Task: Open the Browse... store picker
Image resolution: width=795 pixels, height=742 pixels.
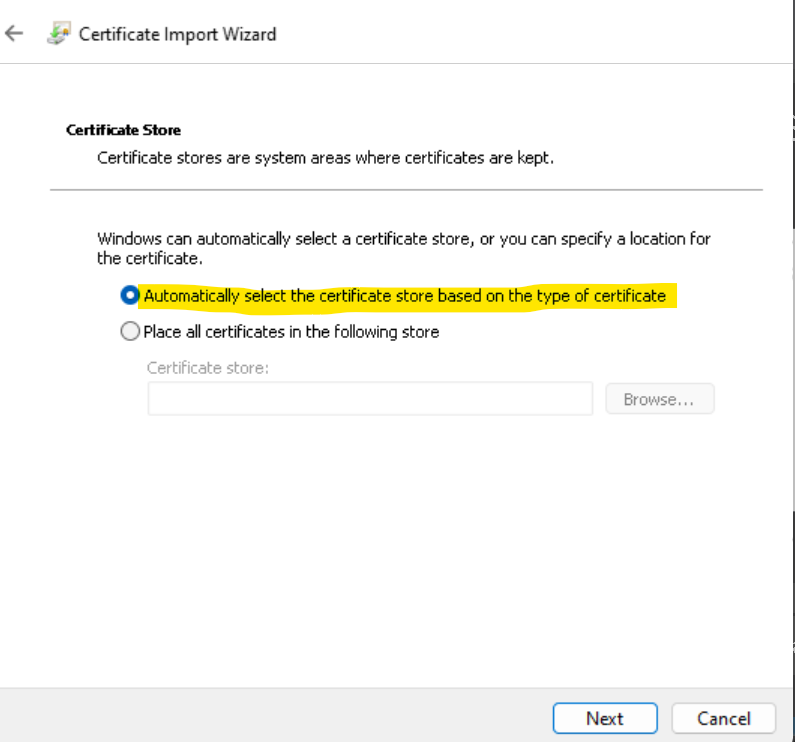Action: (x=660, y=399)
